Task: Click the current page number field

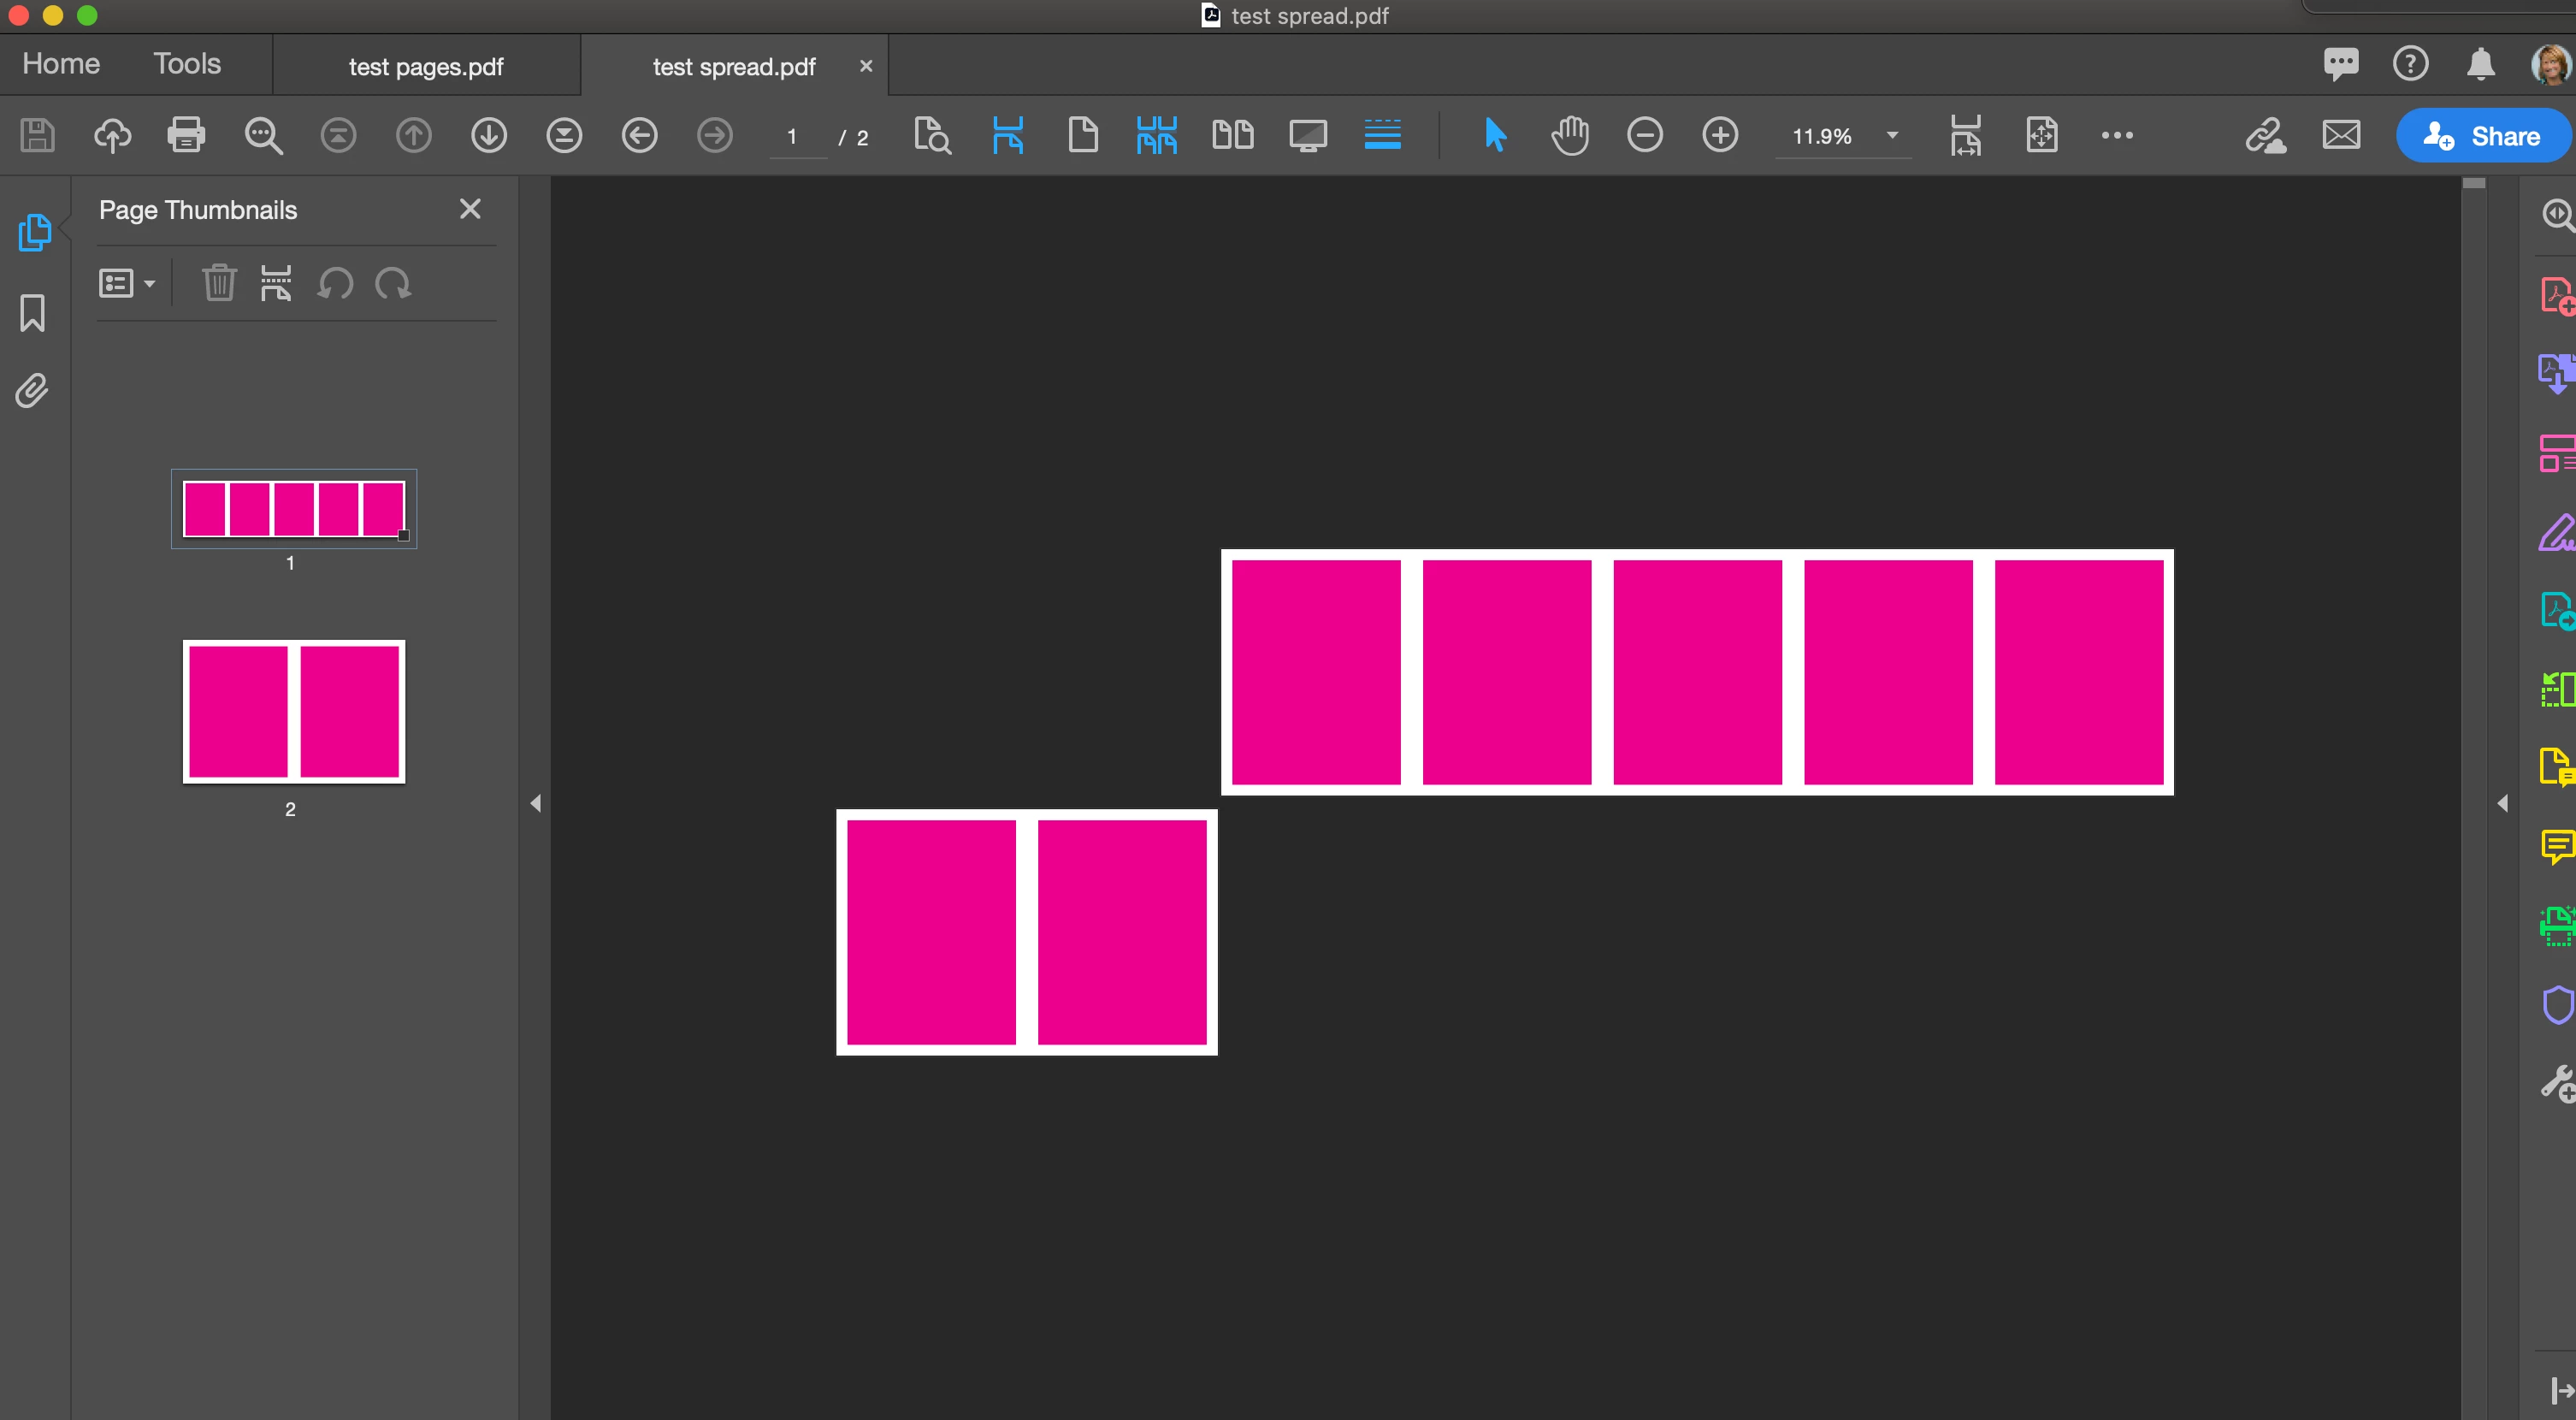Action: click(794, 137)
